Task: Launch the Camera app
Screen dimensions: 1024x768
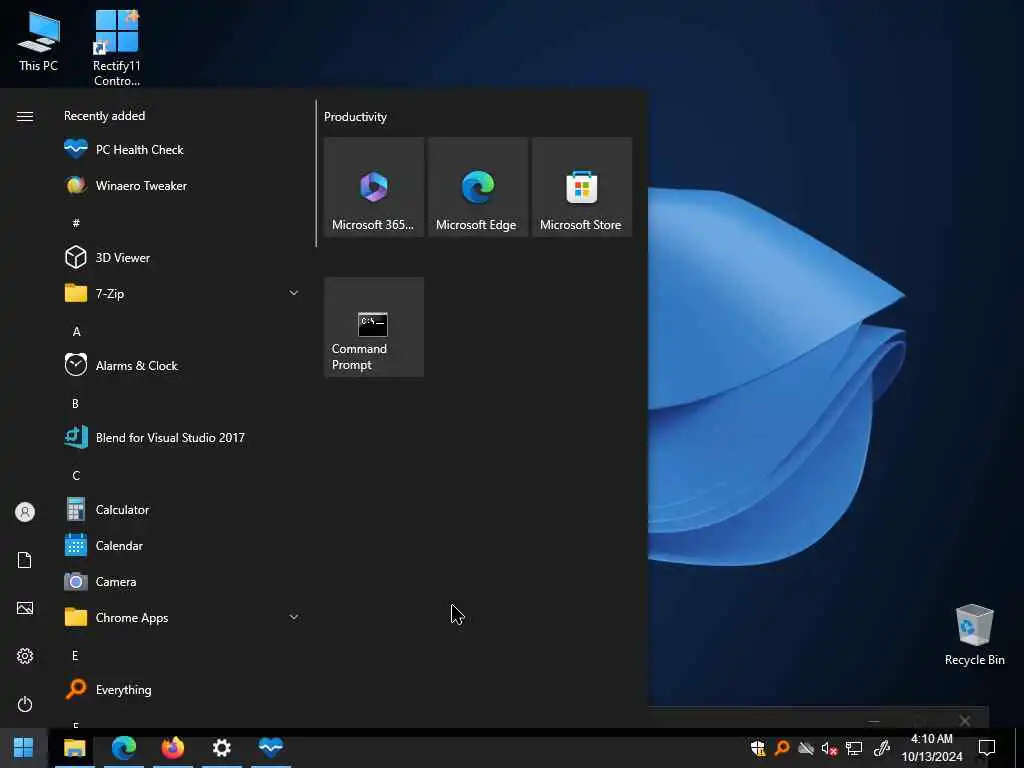Action: 181,581
